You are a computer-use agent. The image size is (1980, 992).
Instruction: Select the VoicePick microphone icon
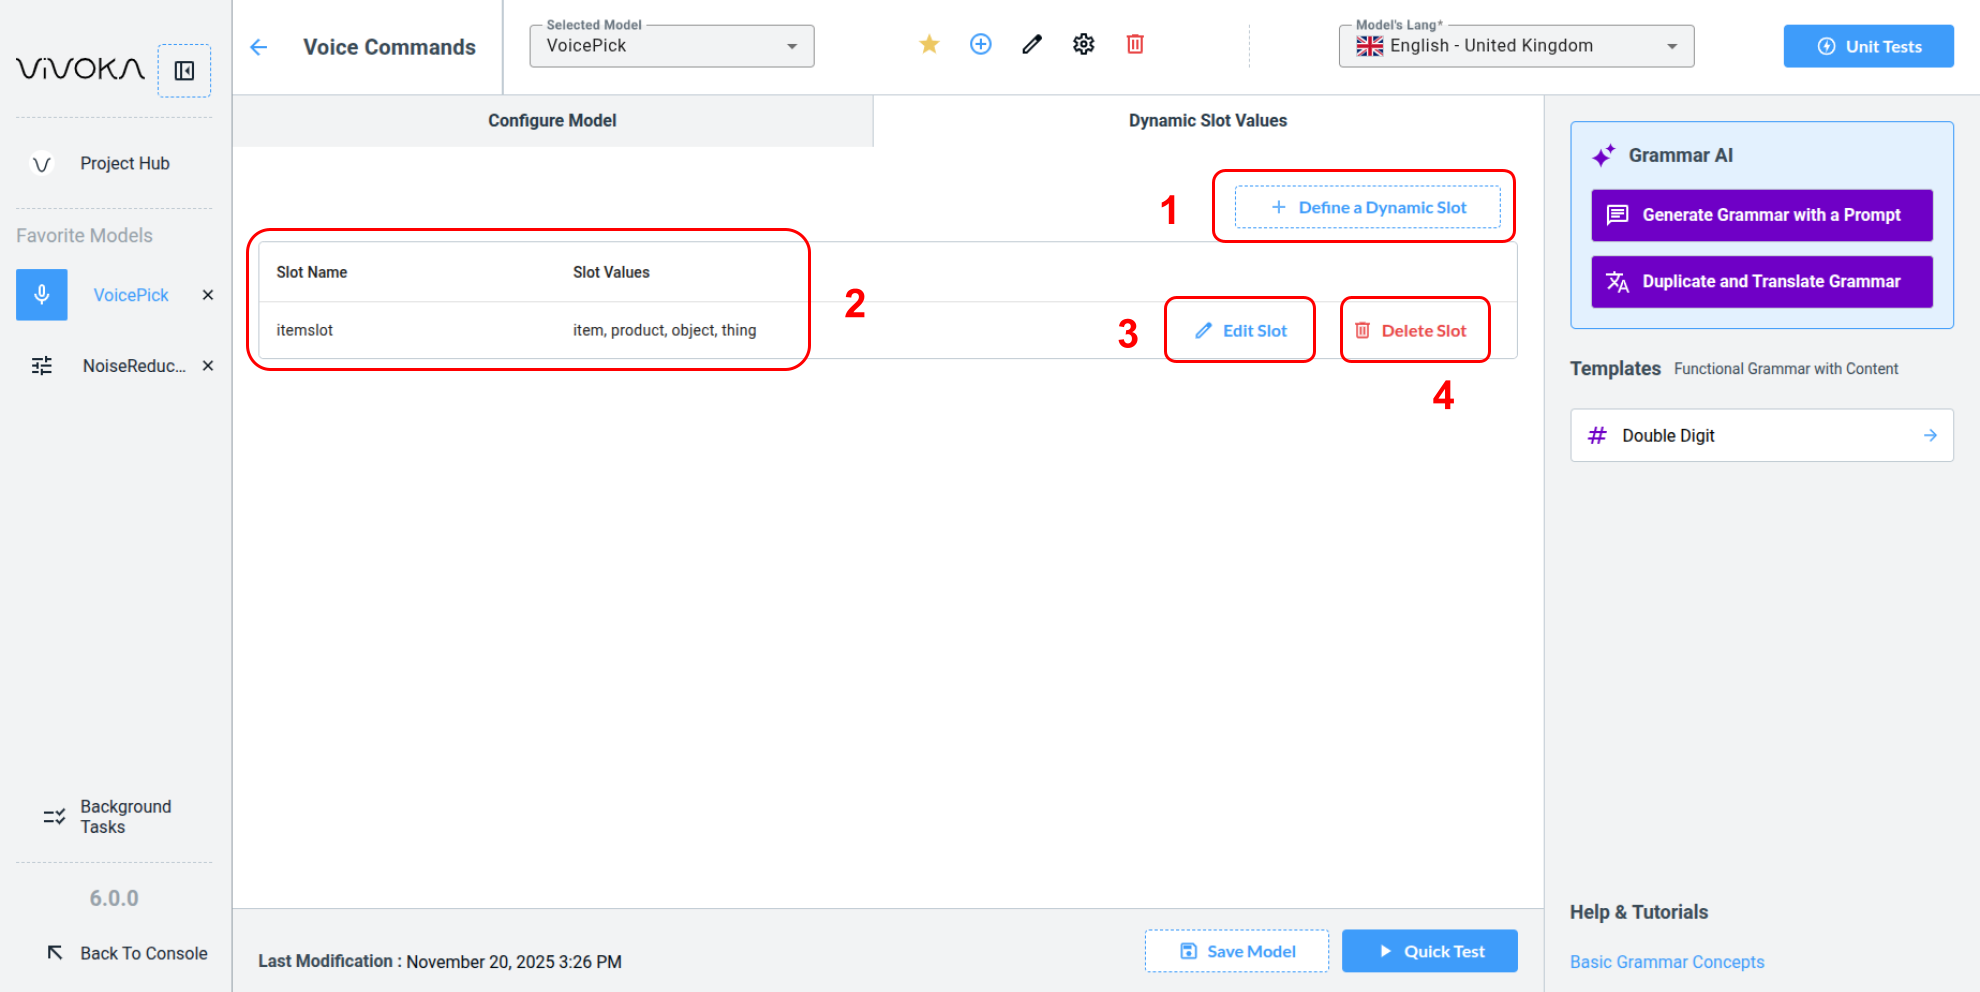pos(42,295)
